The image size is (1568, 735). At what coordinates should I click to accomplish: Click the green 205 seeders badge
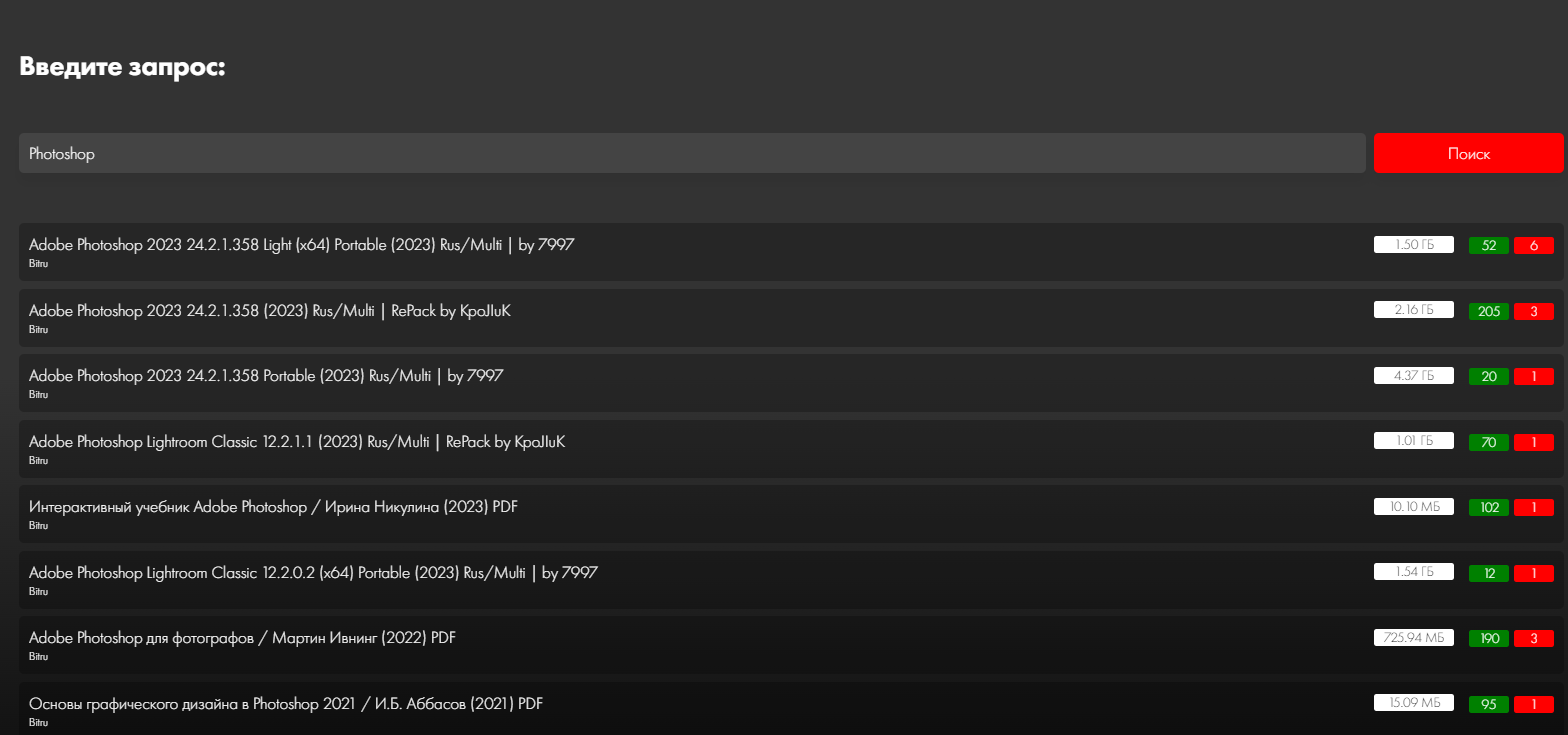(x=1489, y=311)
